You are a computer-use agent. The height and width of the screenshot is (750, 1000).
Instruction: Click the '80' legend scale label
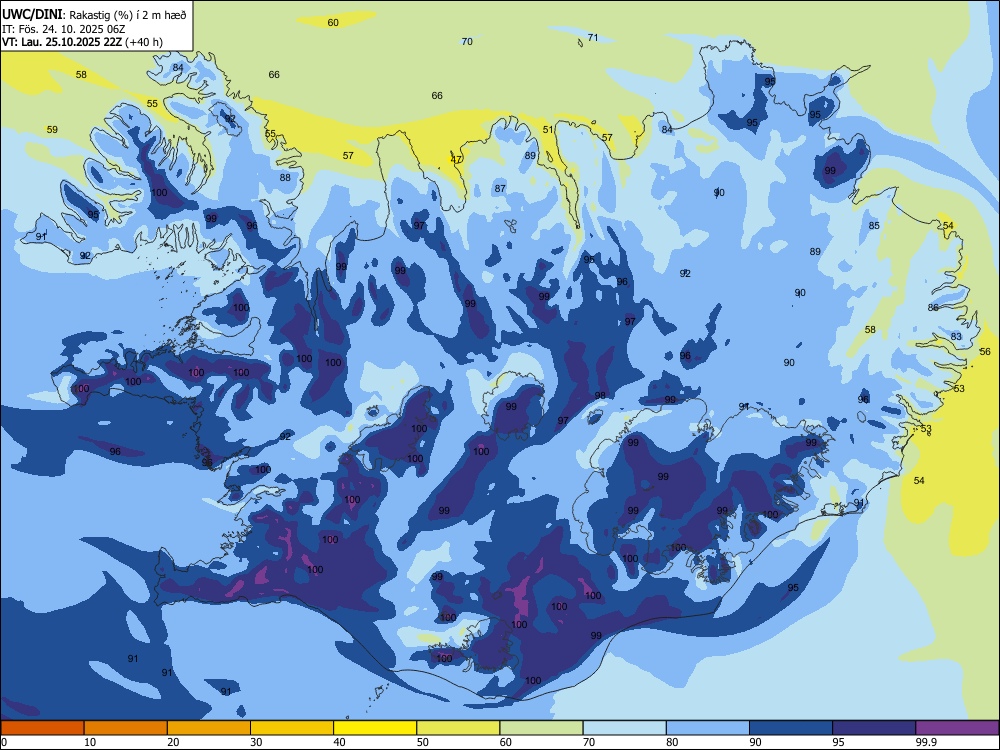click(672, 742)
